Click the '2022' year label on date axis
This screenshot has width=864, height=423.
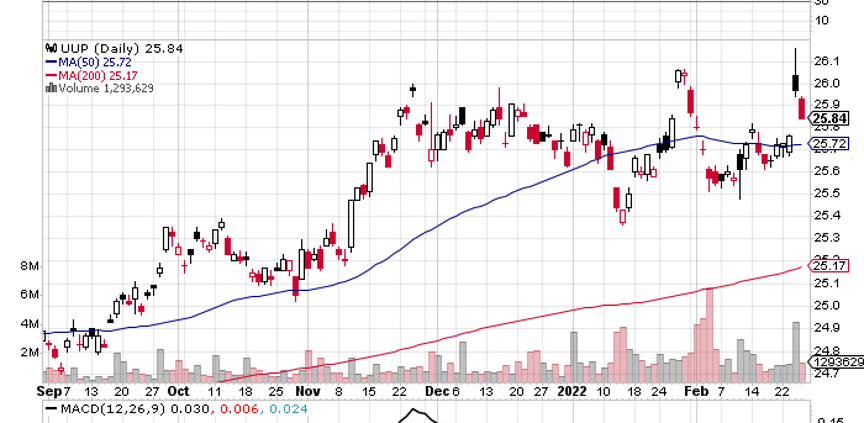coord(573,392)
